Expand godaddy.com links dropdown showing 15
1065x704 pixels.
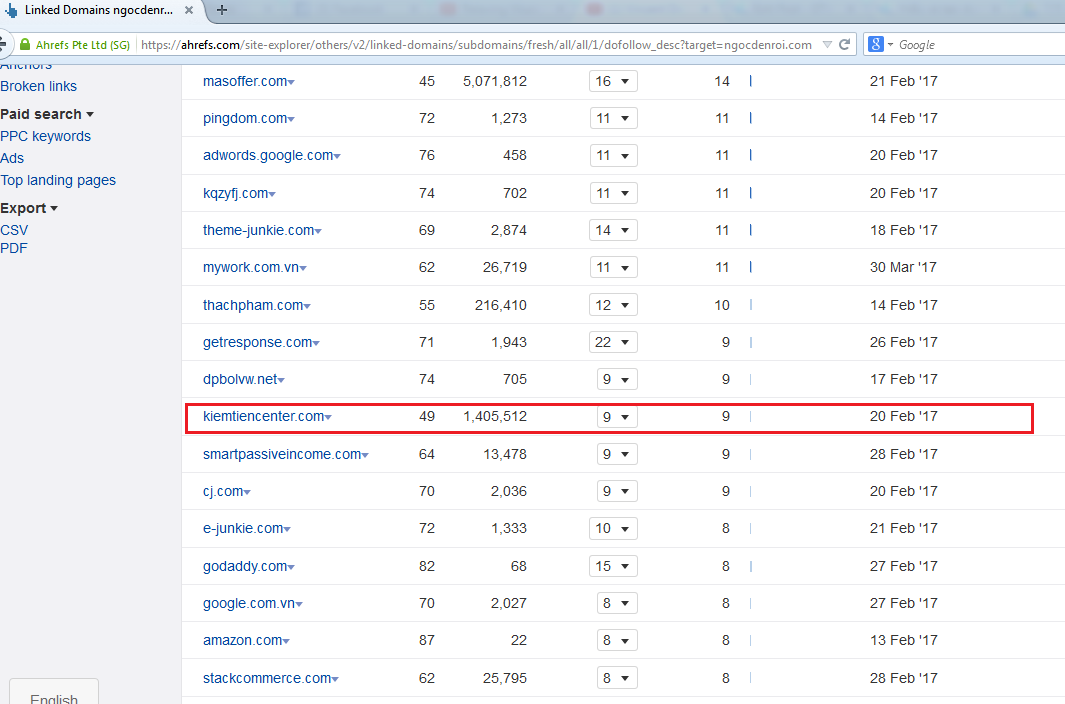point(613,566)
